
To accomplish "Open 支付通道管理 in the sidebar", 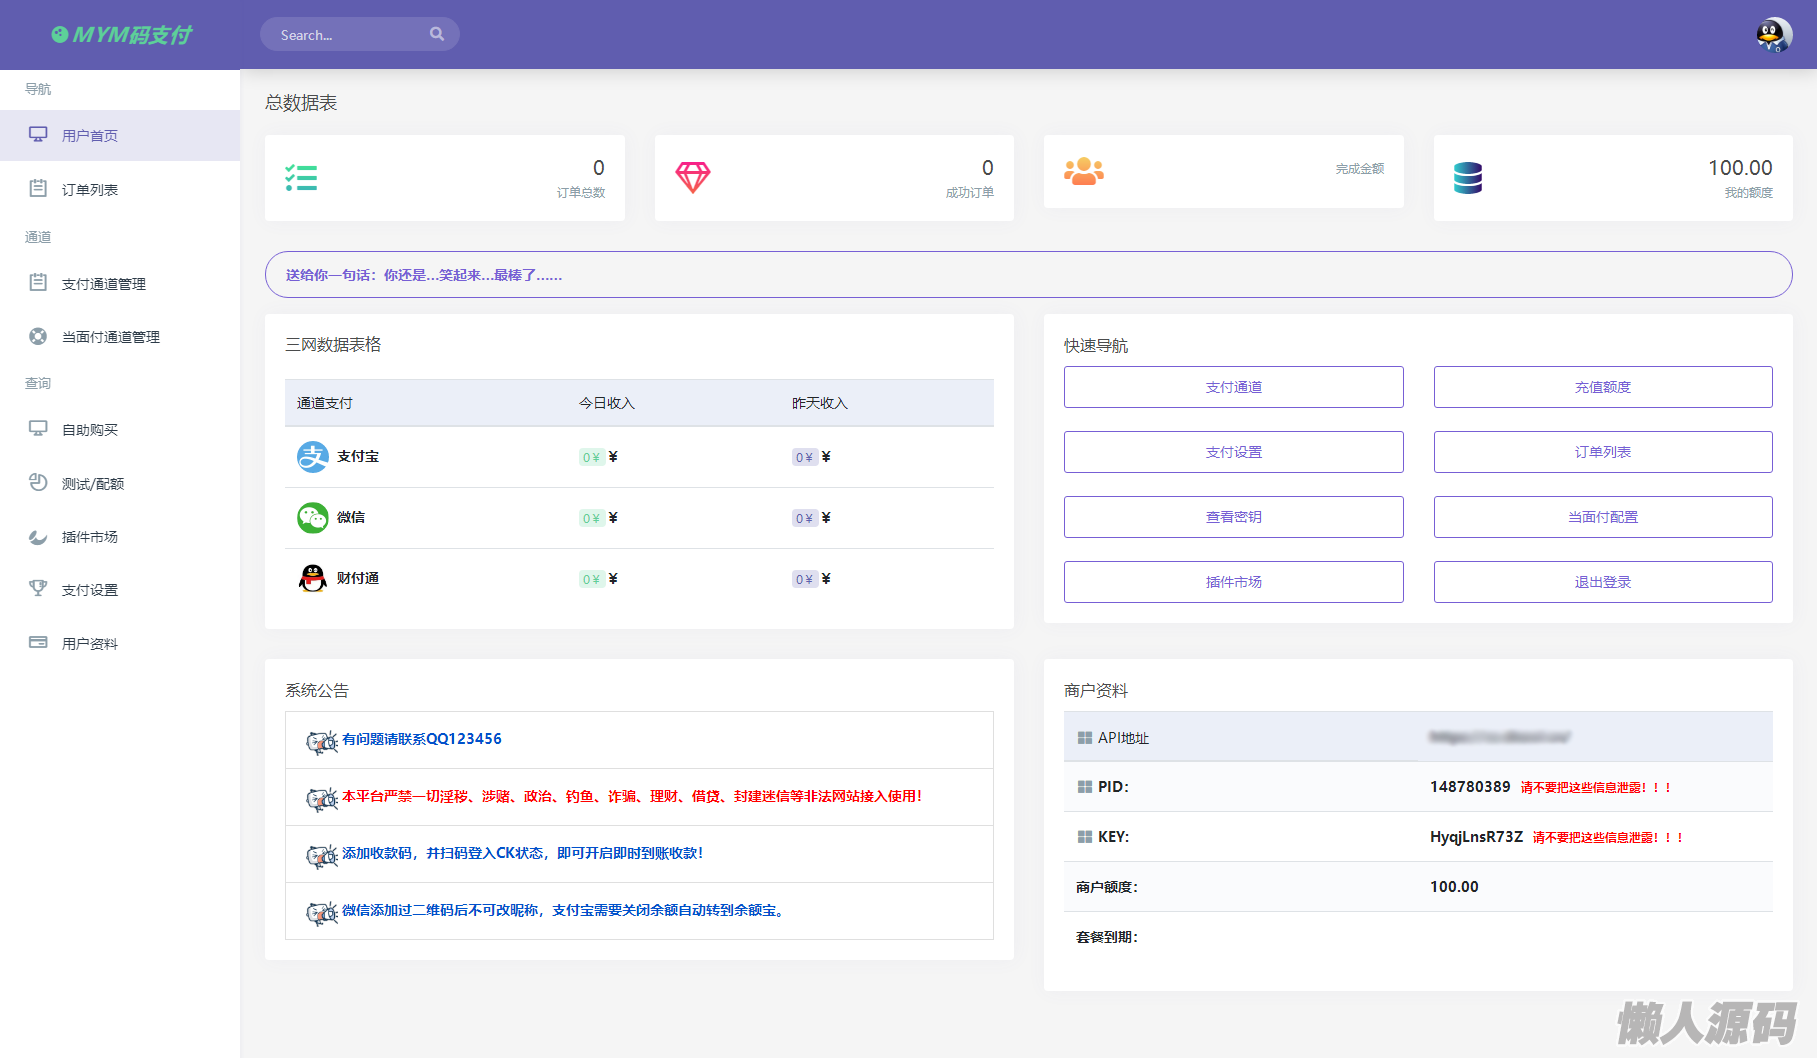I will (x=104, y=284).
